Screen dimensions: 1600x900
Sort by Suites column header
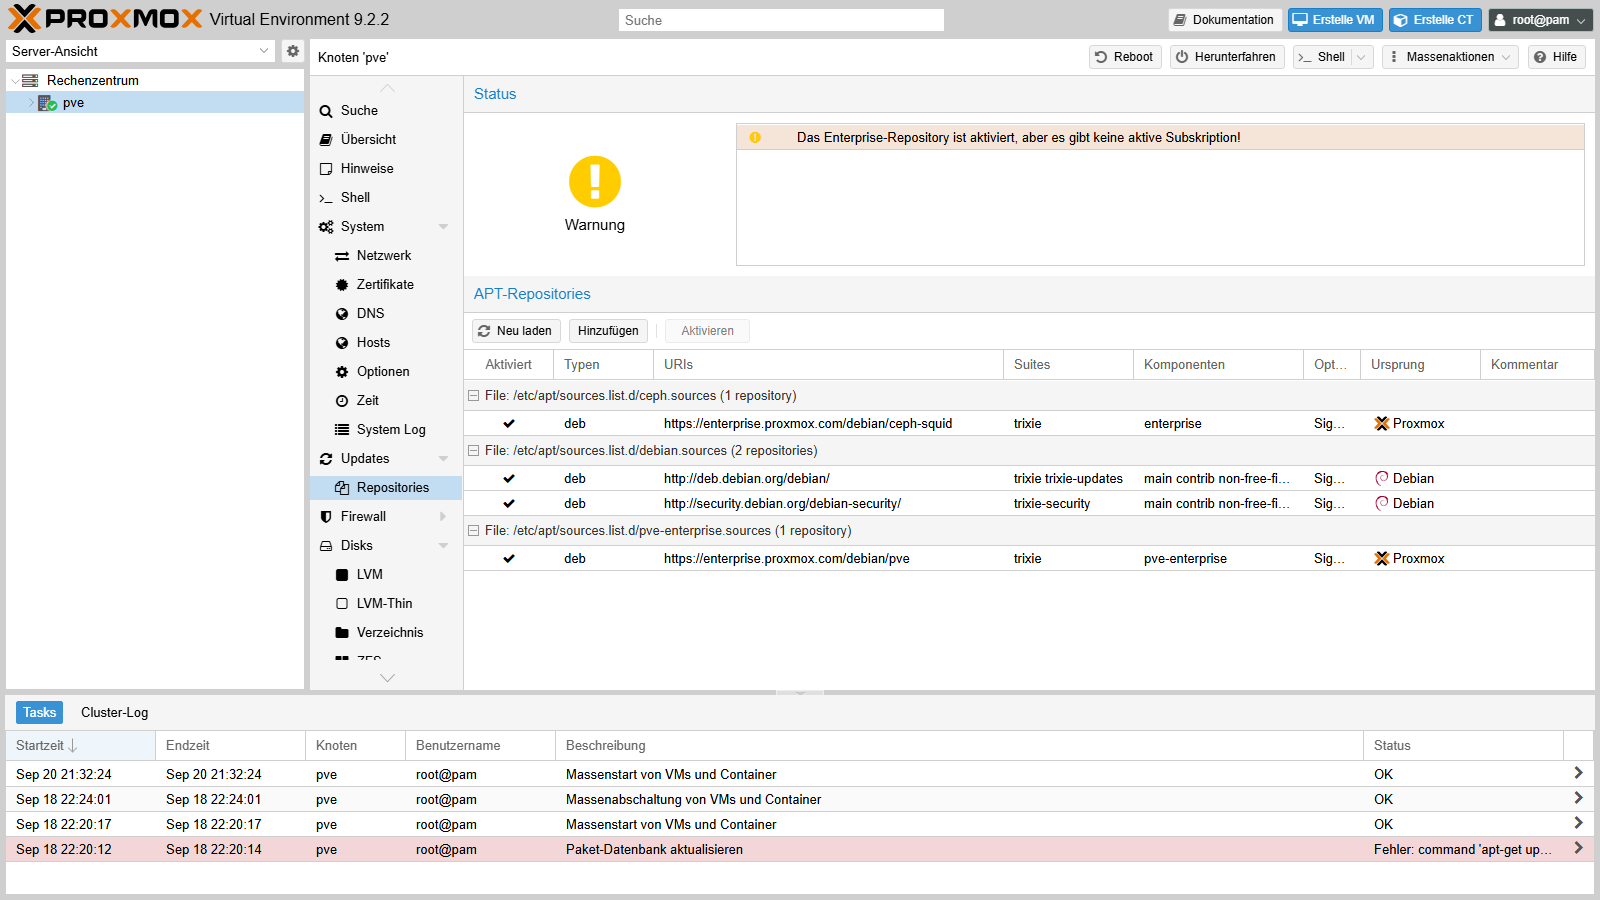coord(1068,365)
